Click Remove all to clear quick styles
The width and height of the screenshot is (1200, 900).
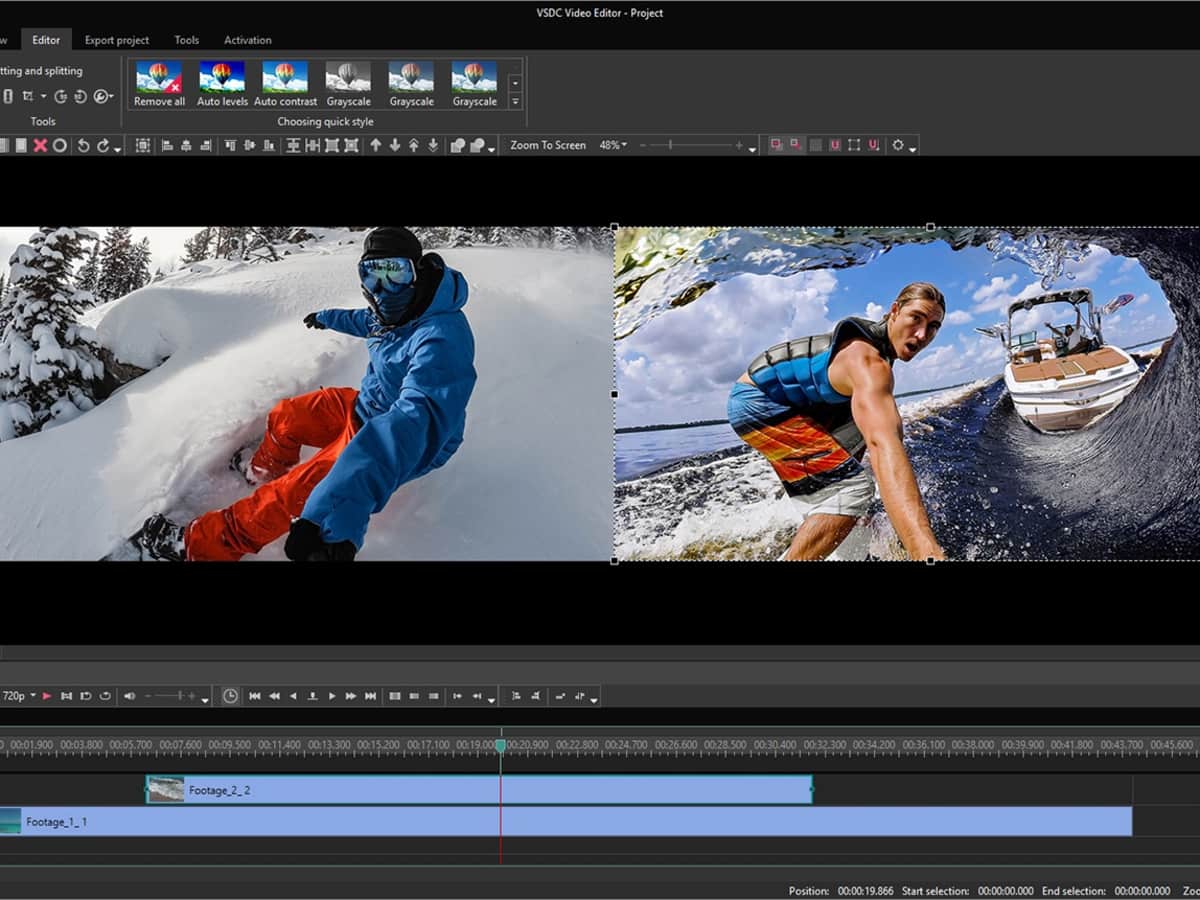[x=158, y=80]
